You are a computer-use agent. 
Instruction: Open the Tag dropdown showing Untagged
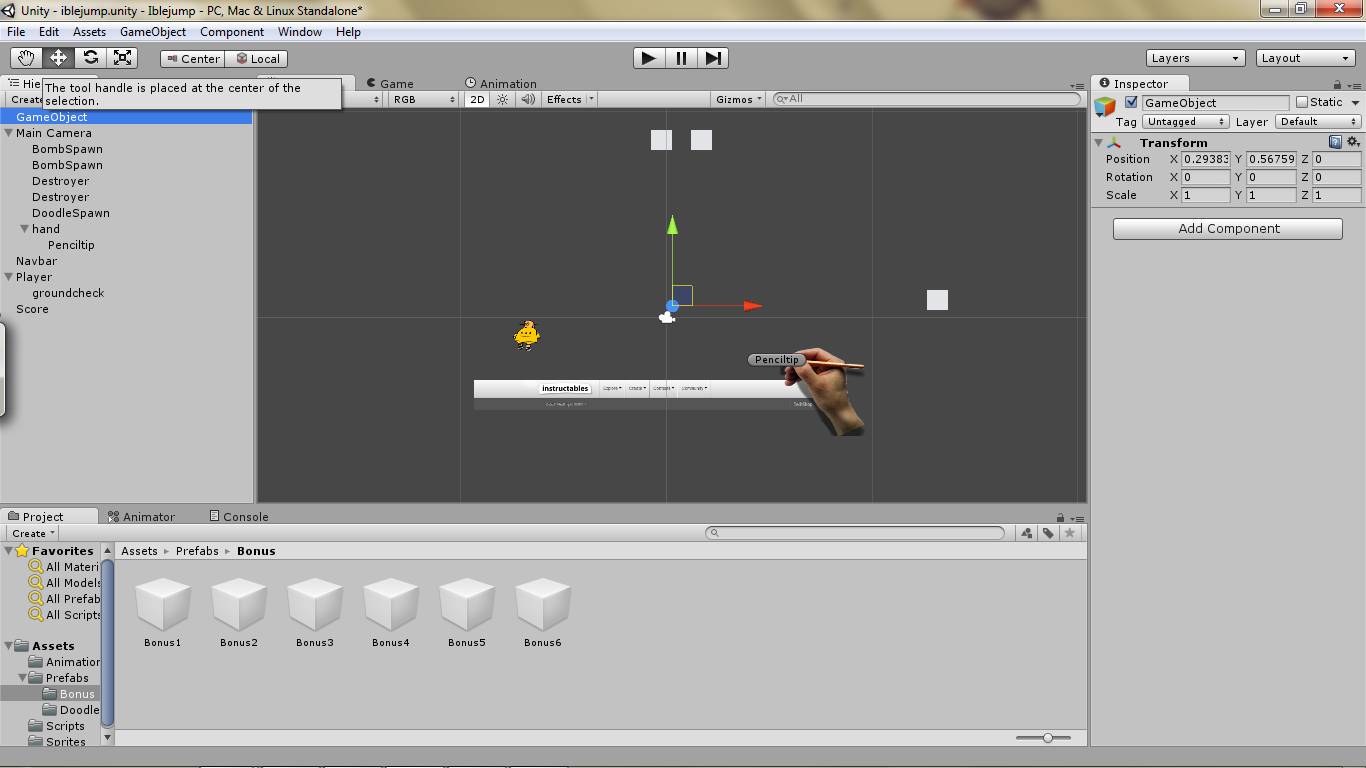tap(1186, 121)
